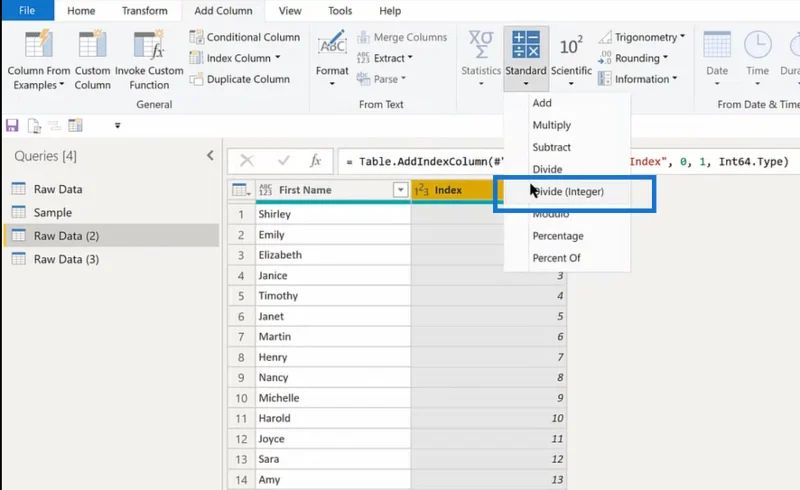Click Index cell with value 13
Screen dimensions: 800x490
[489, 480]
